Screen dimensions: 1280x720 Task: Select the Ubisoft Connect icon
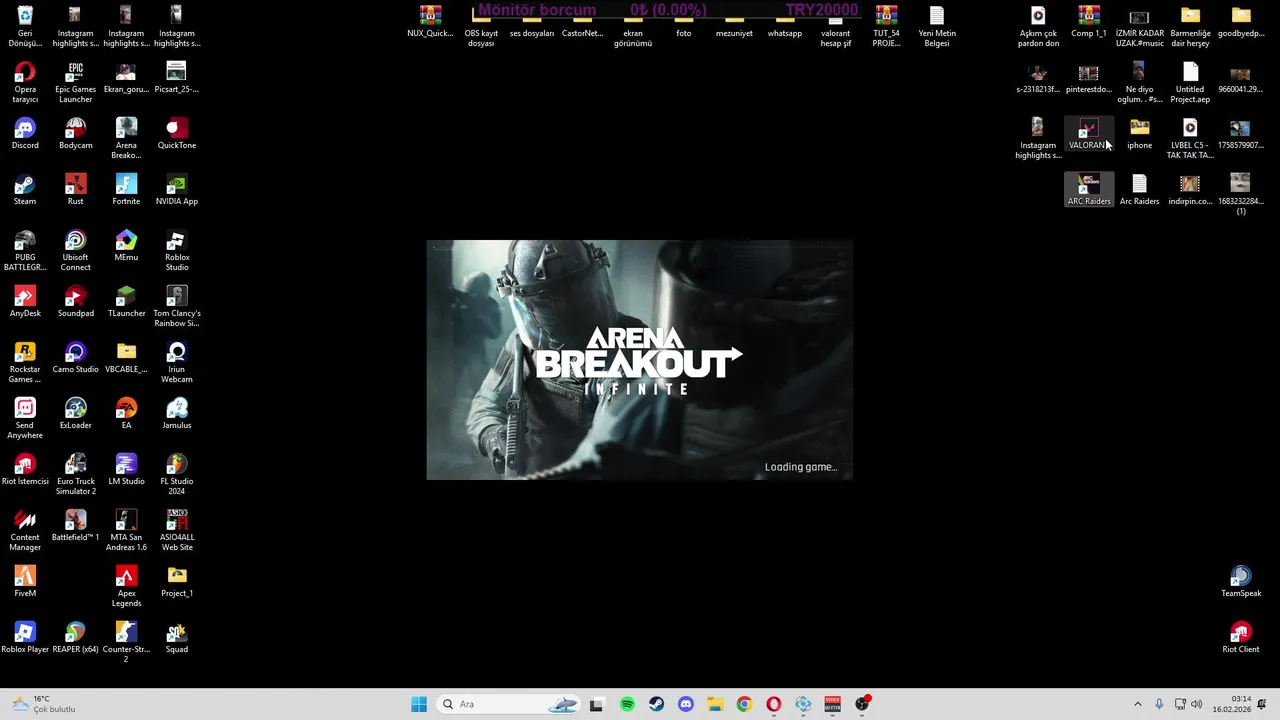(76, 250)
